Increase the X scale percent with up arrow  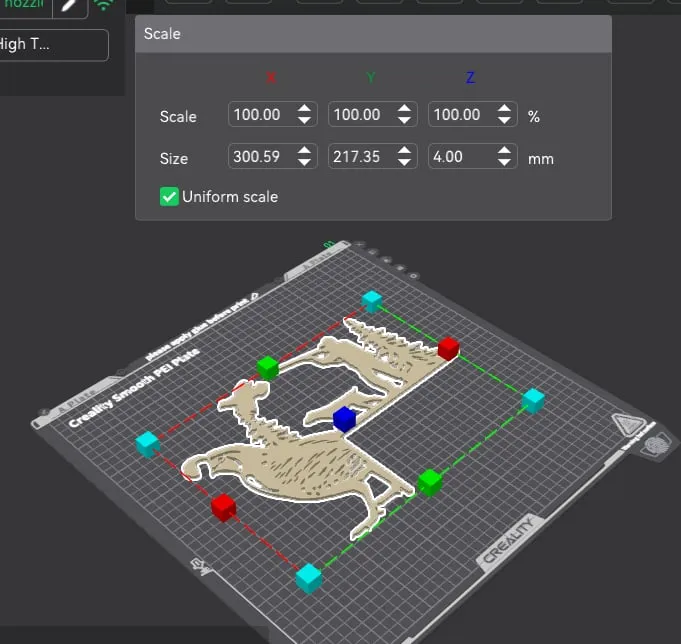click(x=304, y=109)
